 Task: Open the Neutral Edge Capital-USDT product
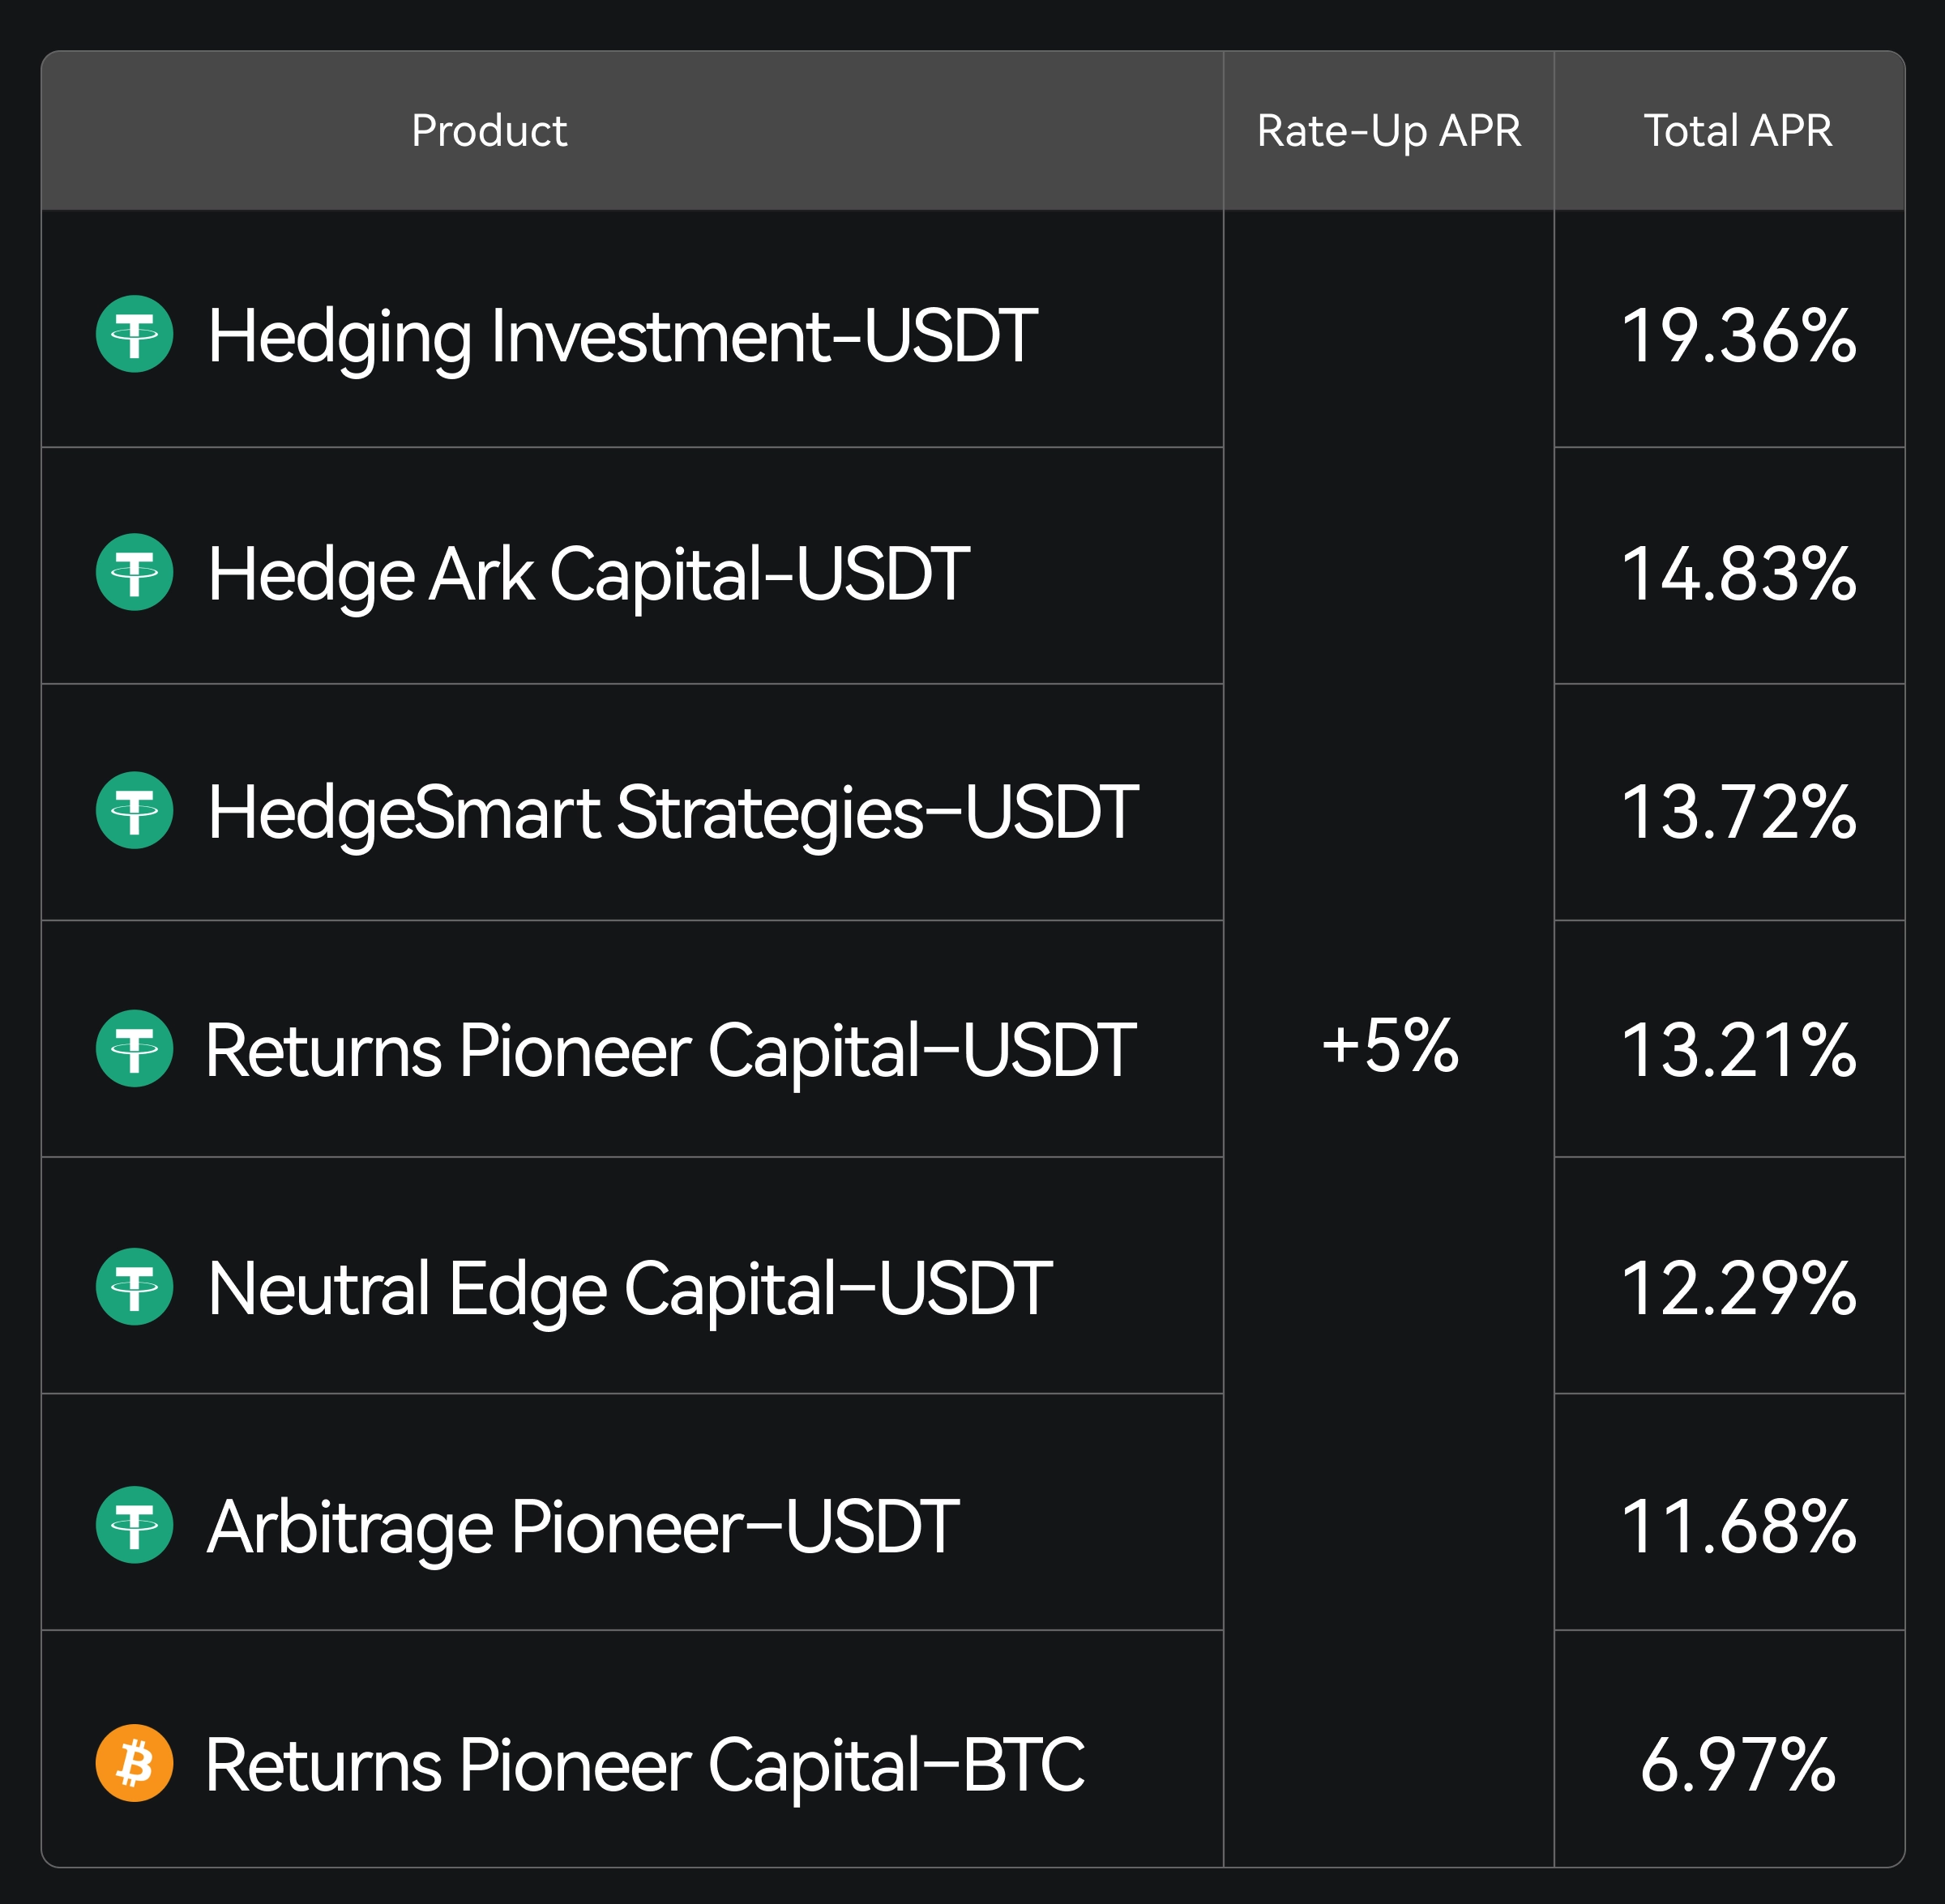(629, 1288)
